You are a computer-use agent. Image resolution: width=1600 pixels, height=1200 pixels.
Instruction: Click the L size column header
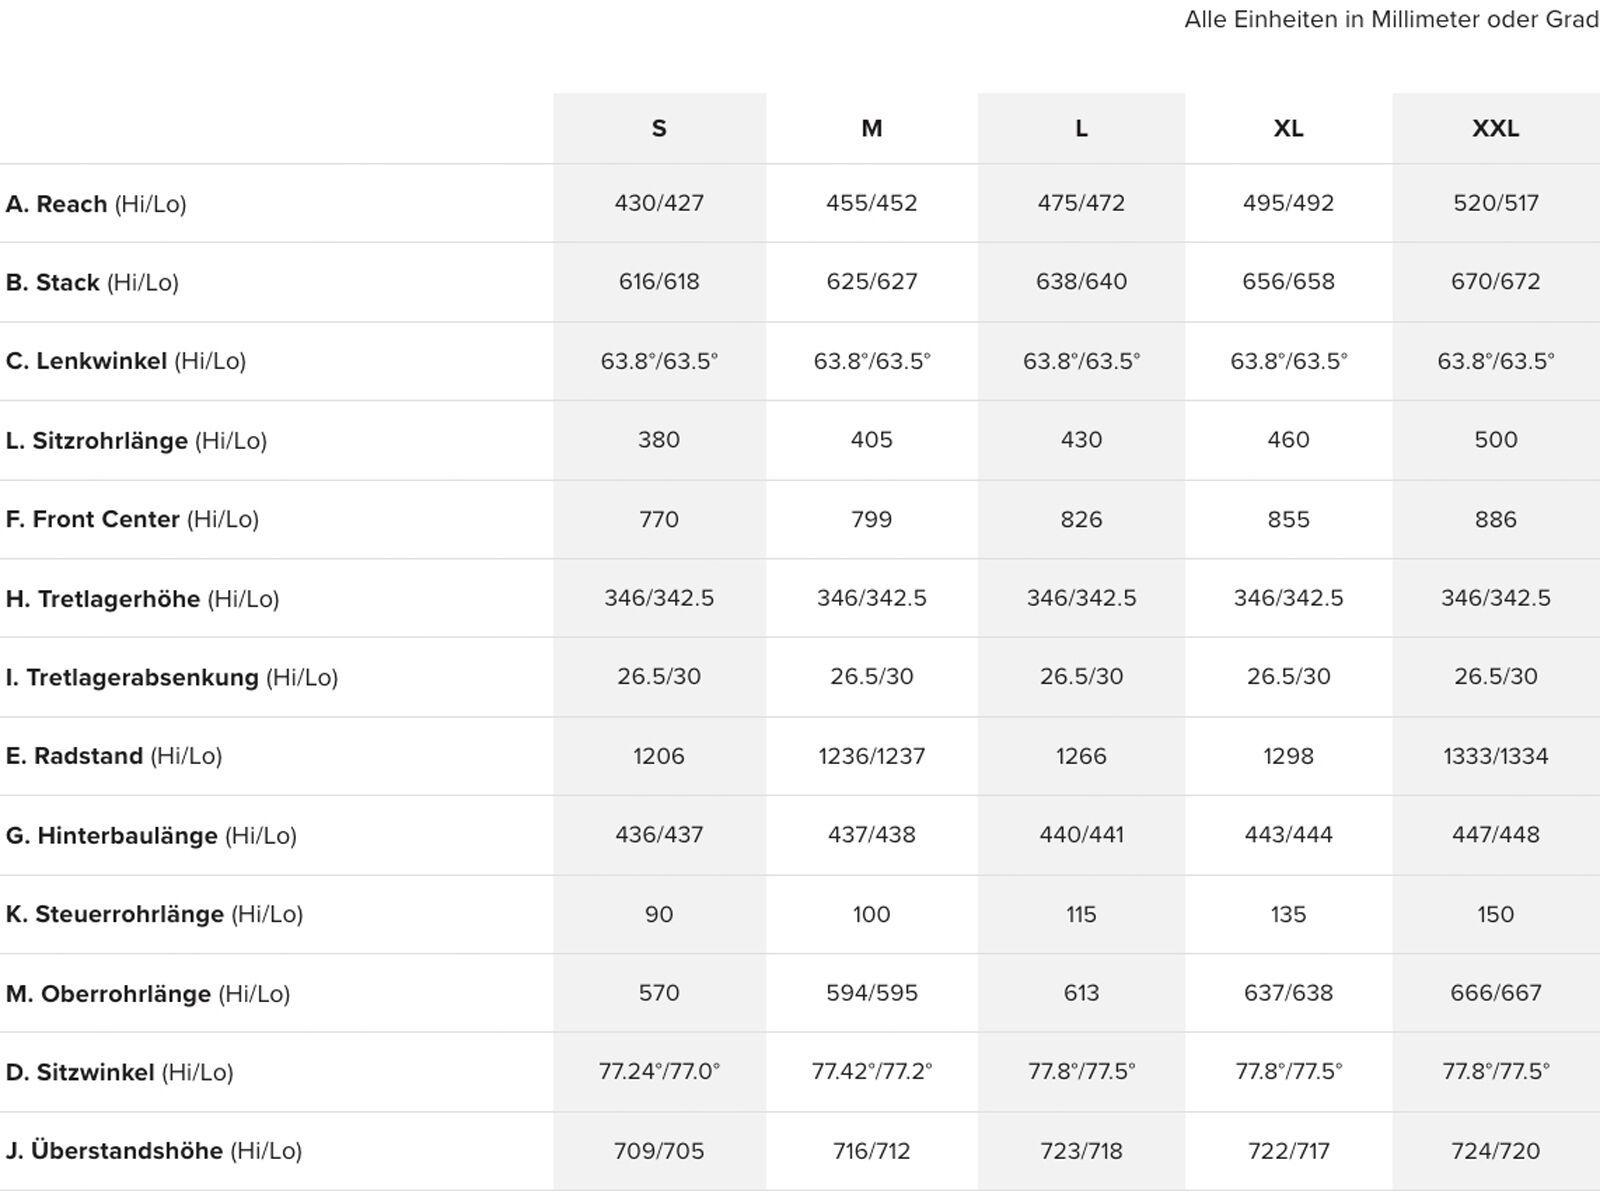(1081, 129)
